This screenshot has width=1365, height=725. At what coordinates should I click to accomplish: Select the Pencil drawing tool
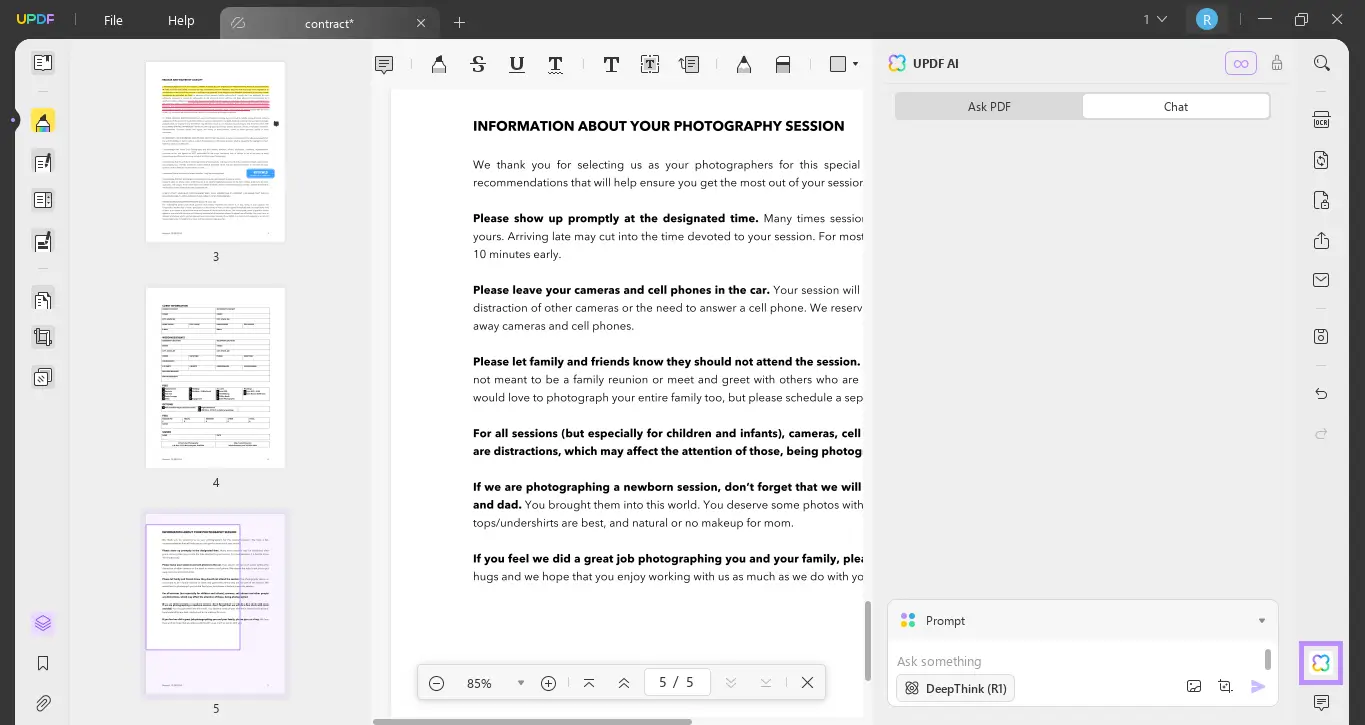coord(744,65)
